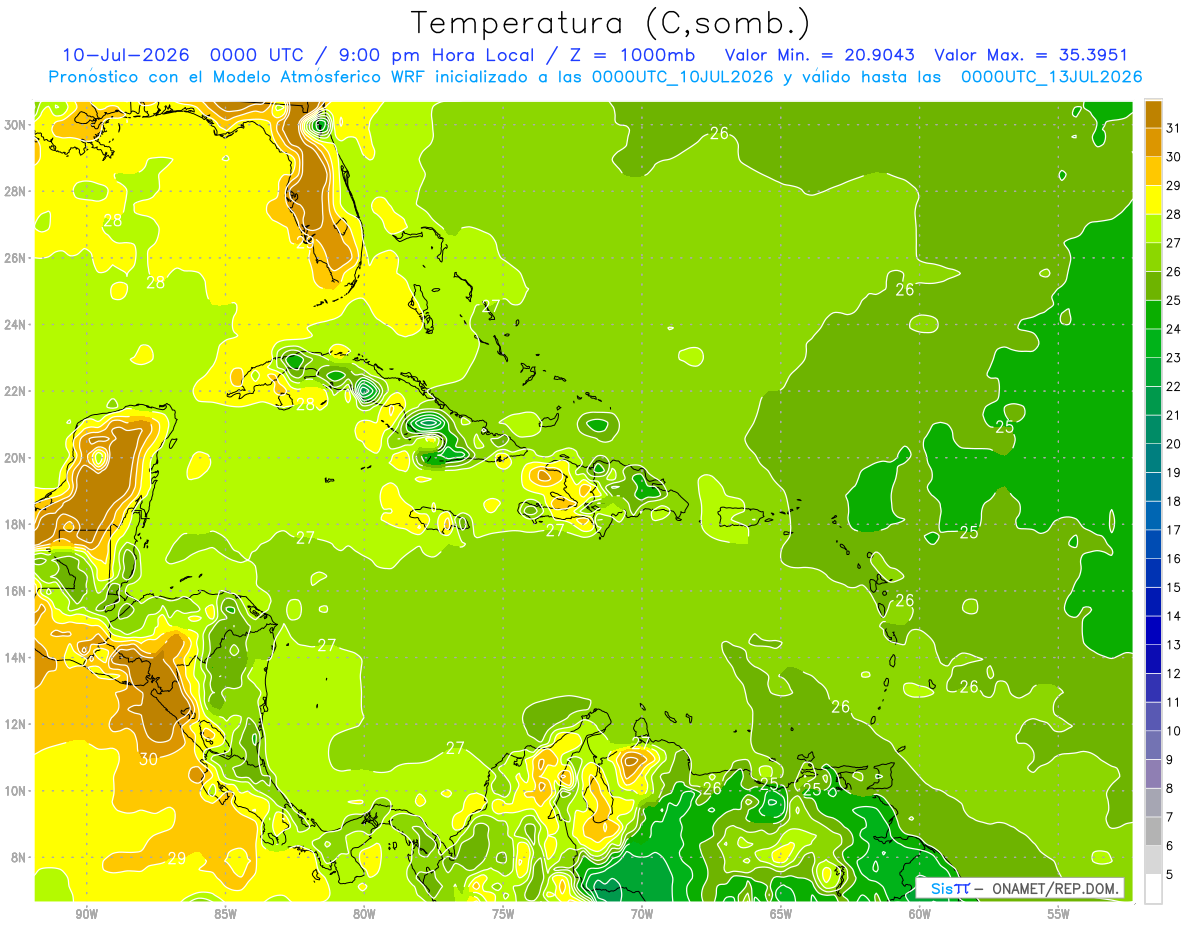This screenshot has height=927, width=1200.
Task: Click the color bar label "31"
Action: click(1174, 128)
